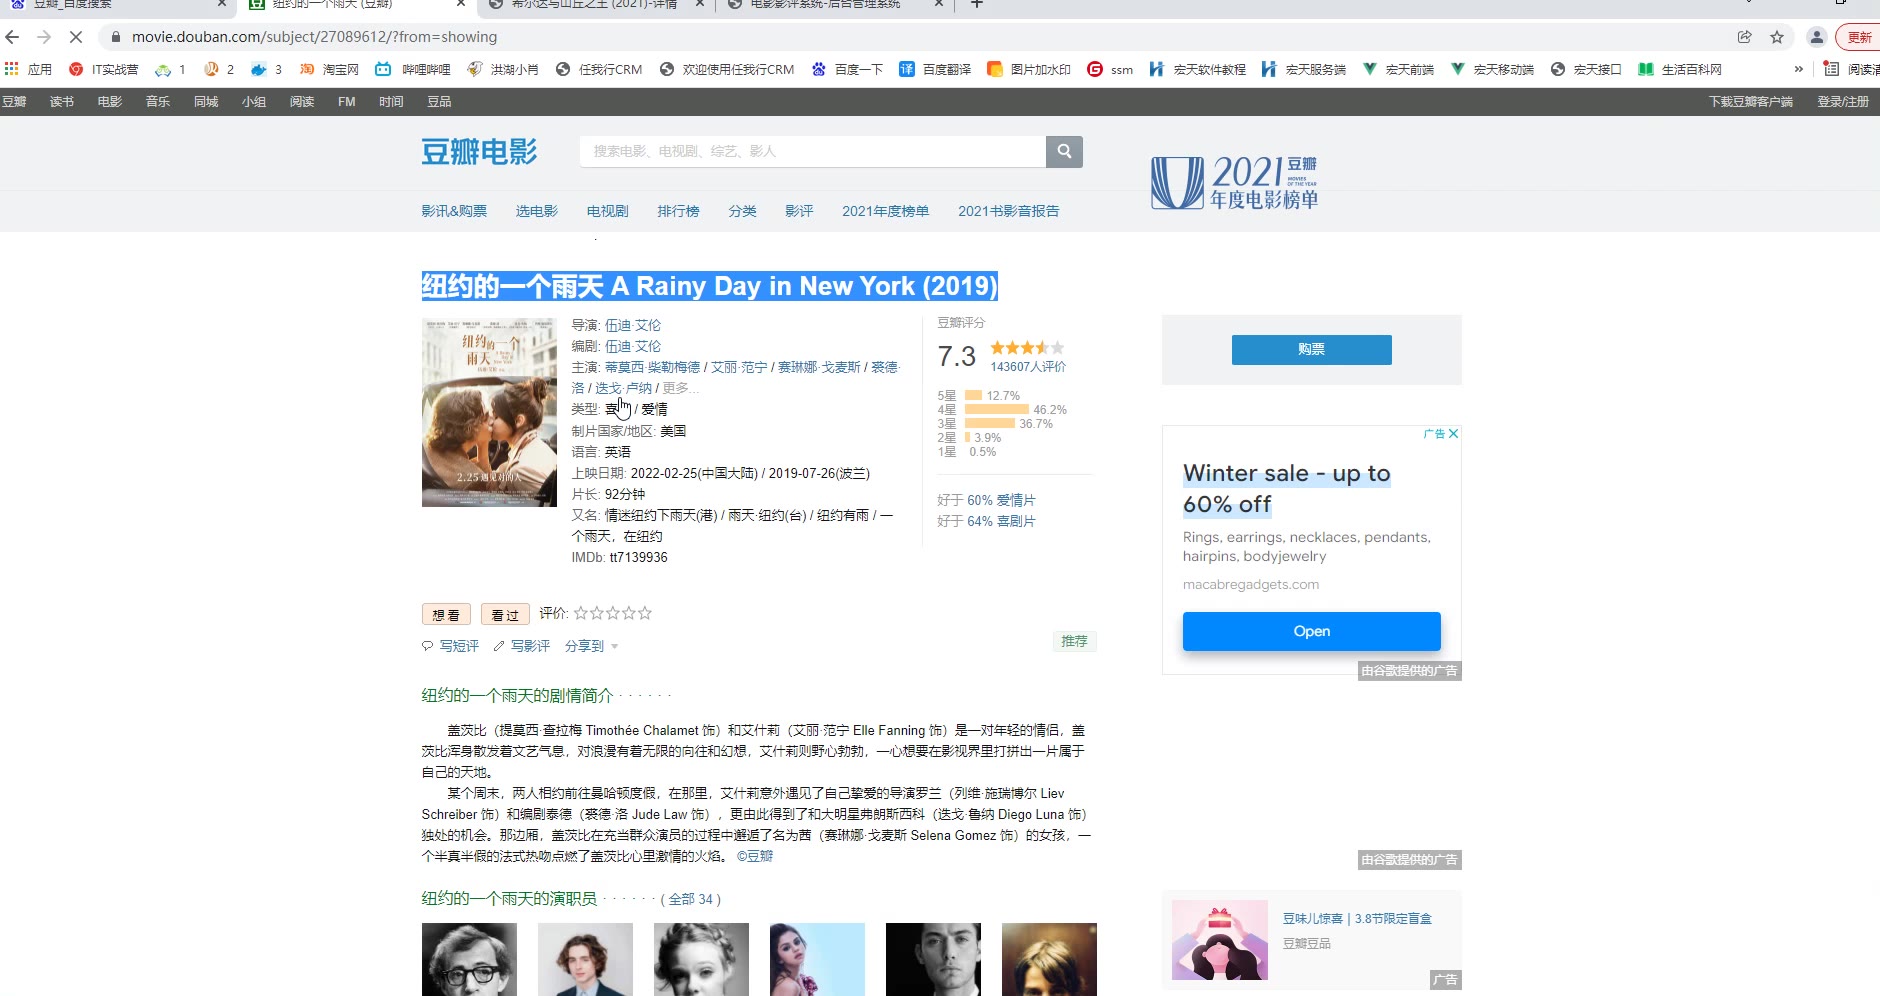Open the 宏天软件教程 bookmark
Screen dimensions: 1880x996
pos(1198,69)
